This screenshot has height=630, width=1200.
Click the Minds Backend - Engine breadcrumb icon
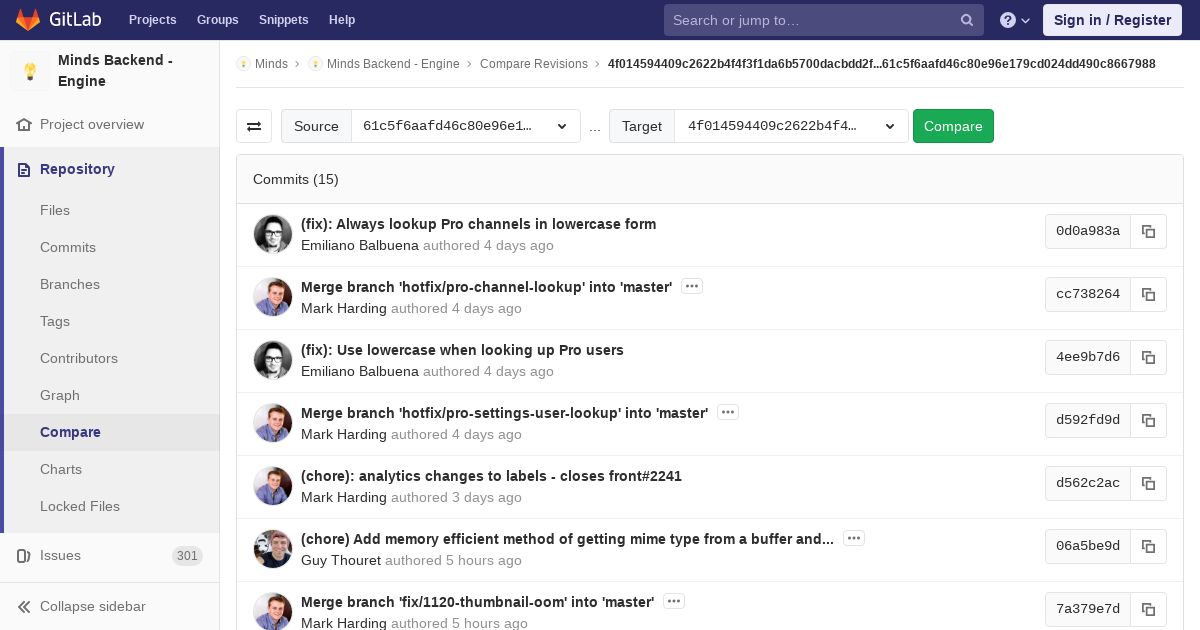315,64
